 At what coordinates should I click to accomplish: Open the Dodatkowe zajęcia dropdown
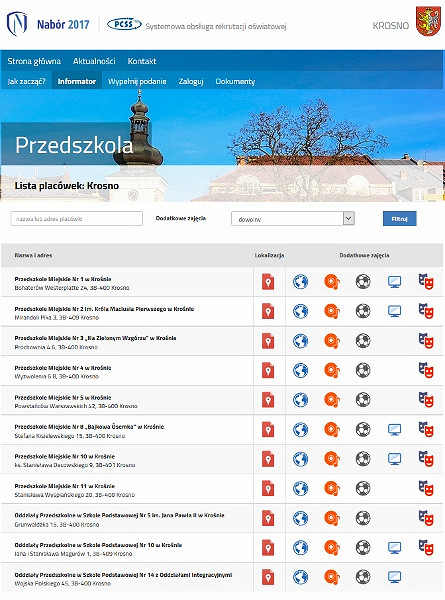pyautogui.click(x=293, y=219)
